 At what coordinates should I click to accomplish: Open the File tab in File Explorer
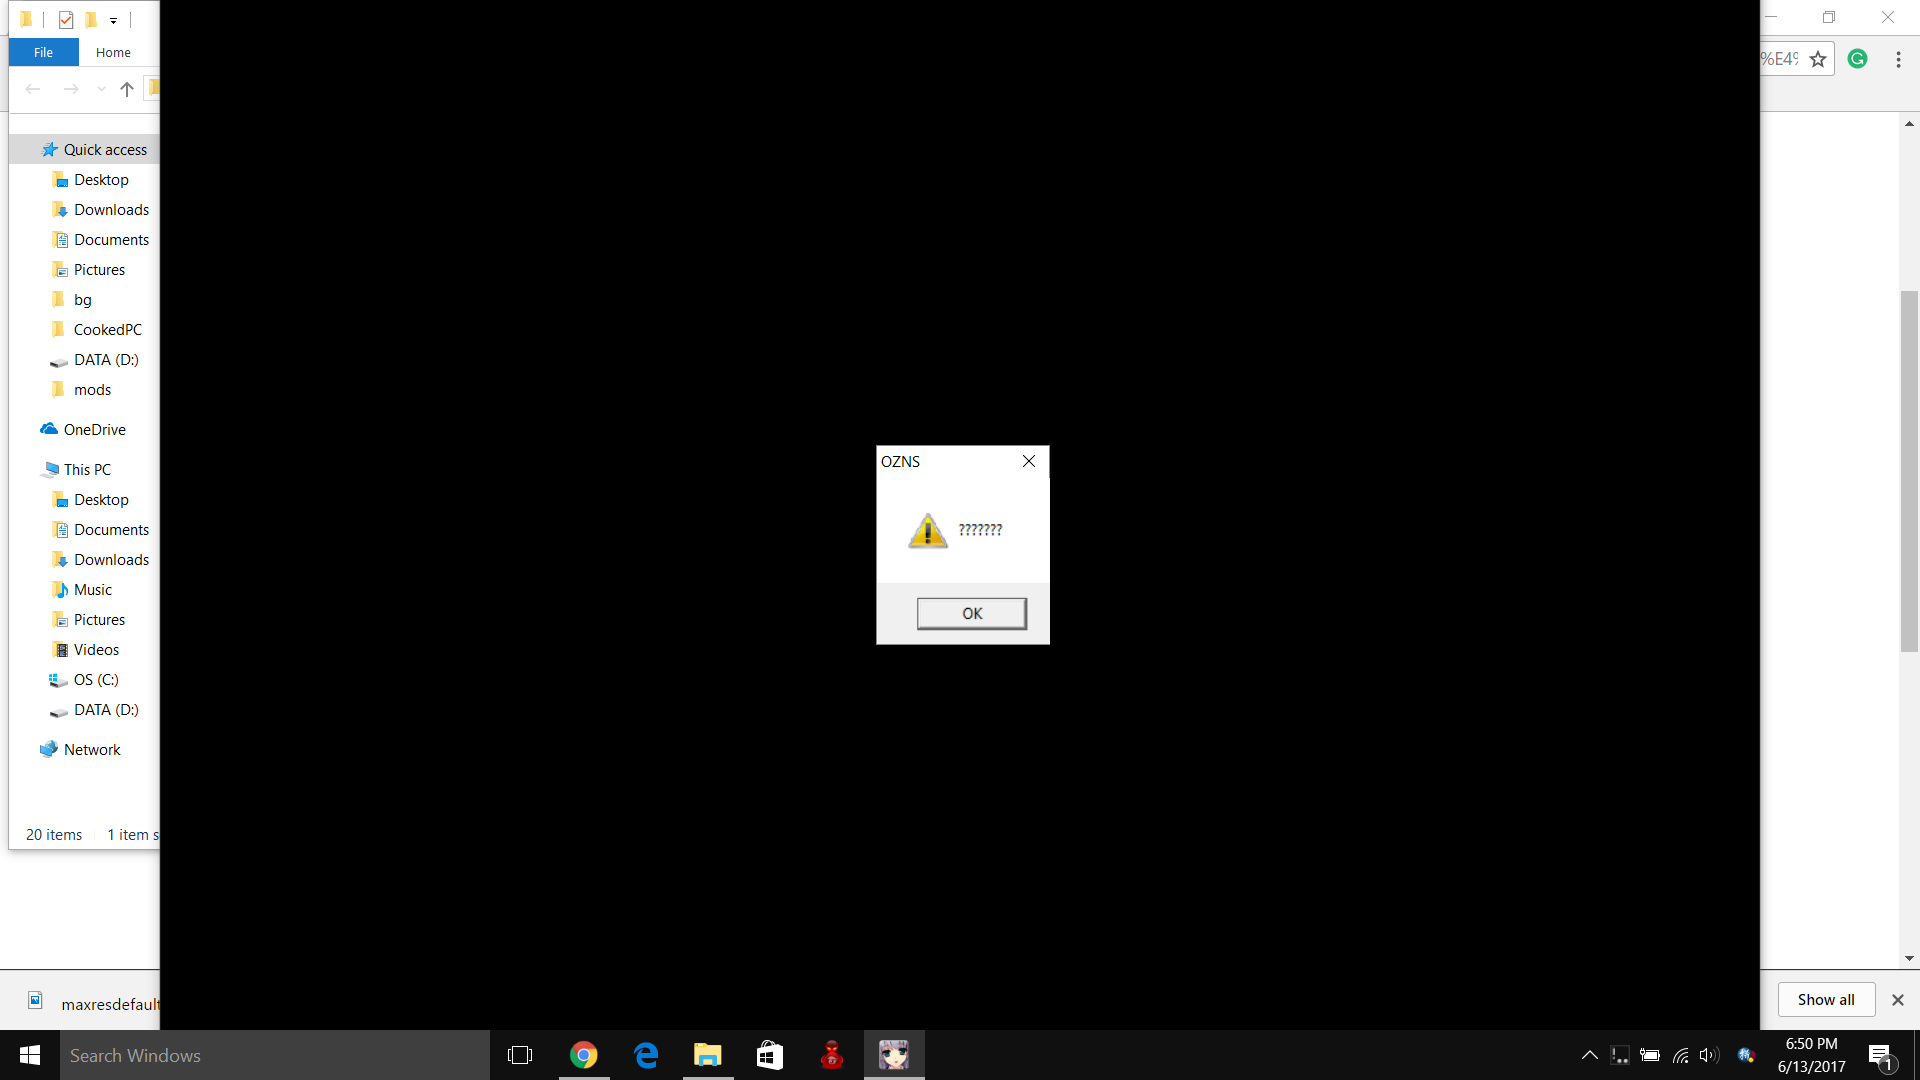pyautogui.click(x=43, y=52)
